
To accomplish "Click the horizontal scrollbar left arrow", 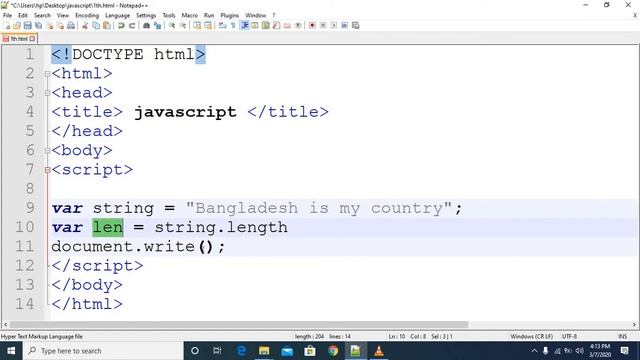I will click(x=5, y=325).
